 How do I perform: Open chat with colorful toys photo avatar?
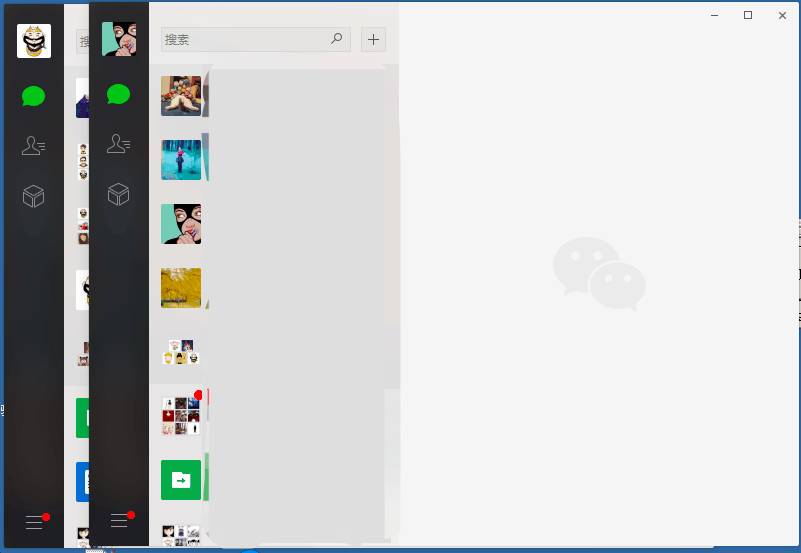tap(181, 96)
